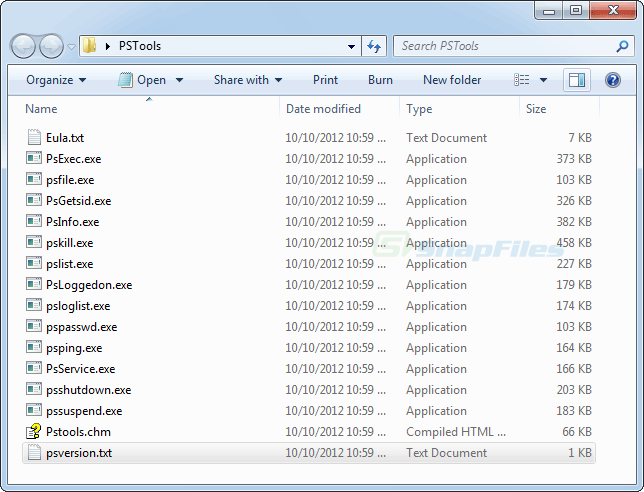Click the PsService.exe file name
Viewport: 644px width, 492px height.
[80, 369]
